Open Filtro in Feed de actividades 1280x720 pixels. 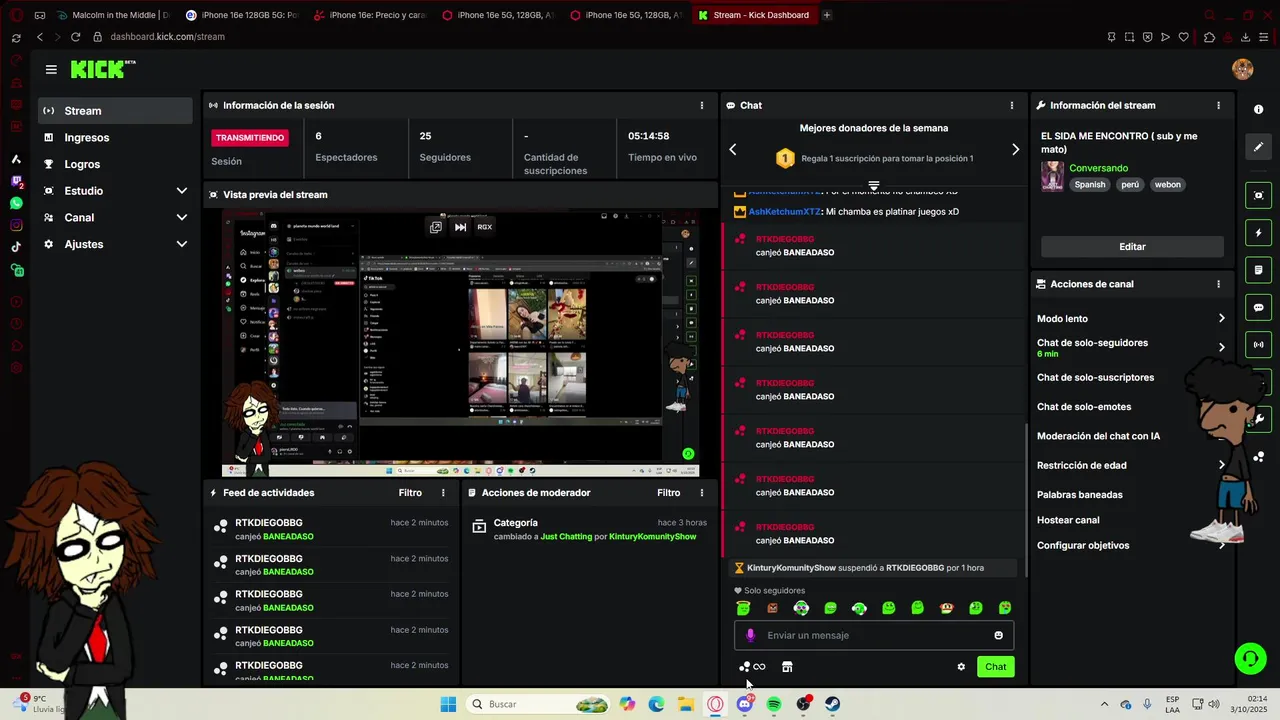[410, 493]
